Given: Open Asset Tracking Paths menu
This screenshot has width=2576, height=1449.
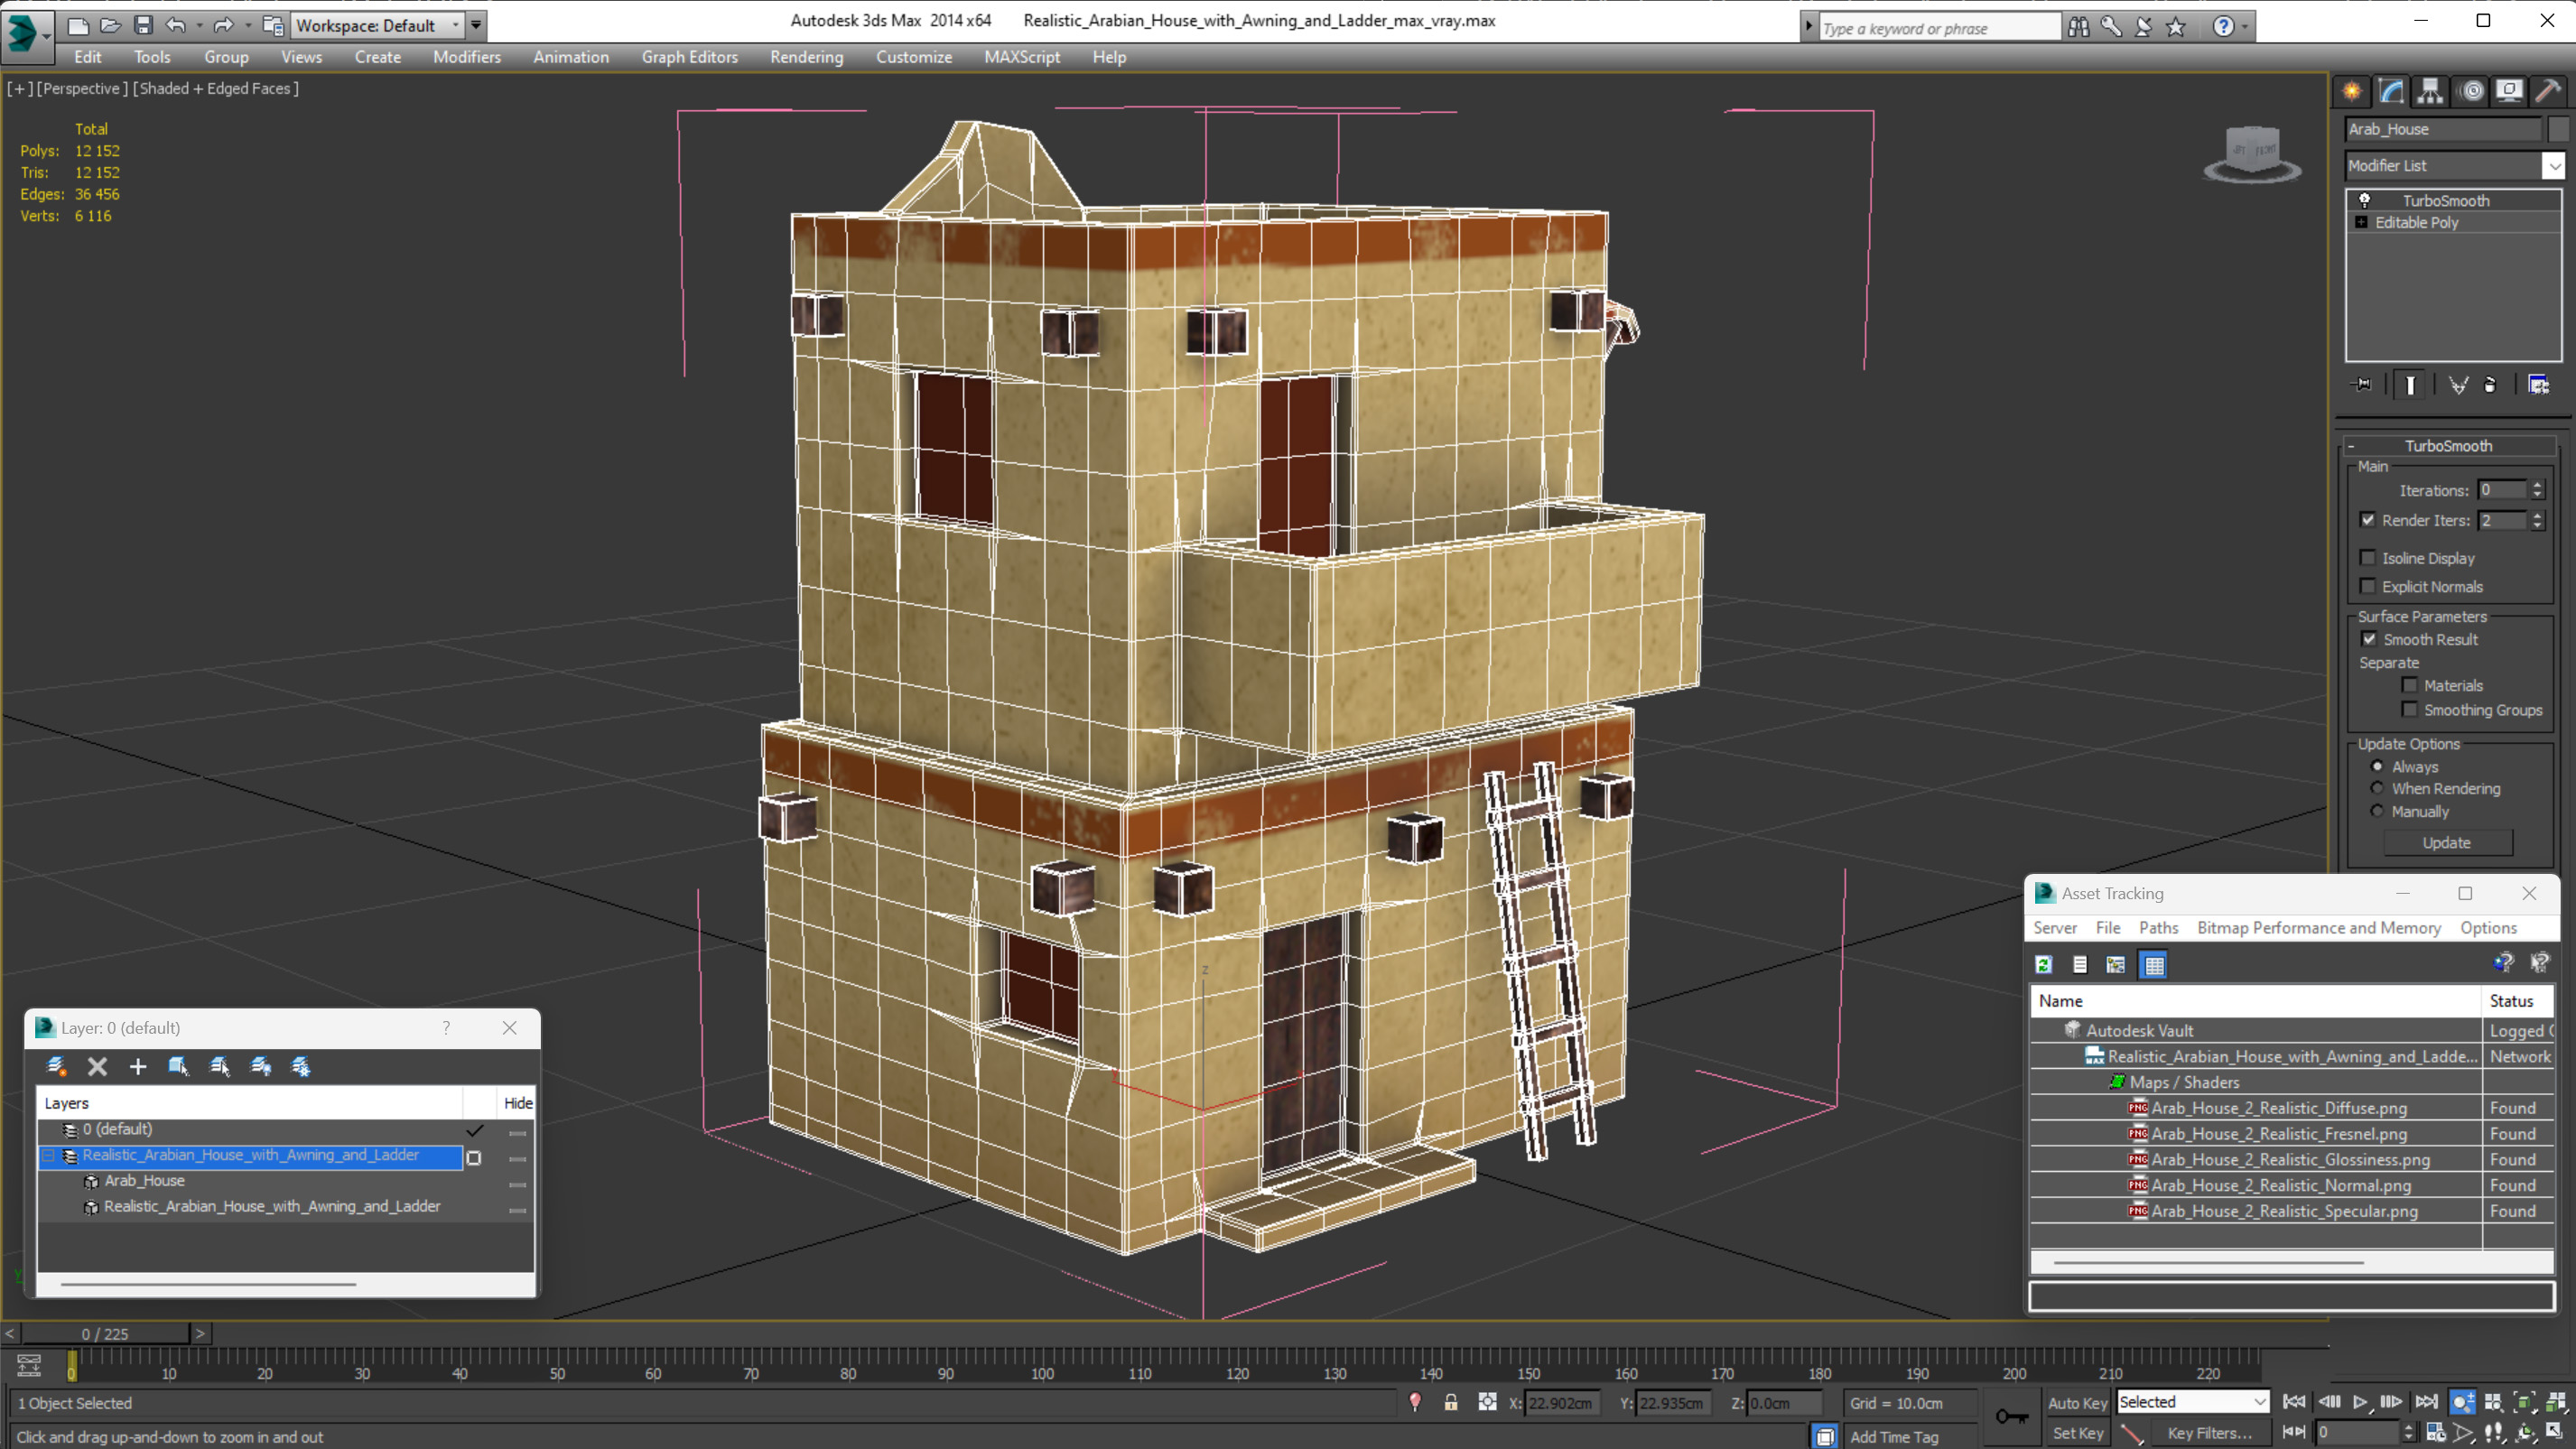Looking at the screenshot, I should (2158, 928).
